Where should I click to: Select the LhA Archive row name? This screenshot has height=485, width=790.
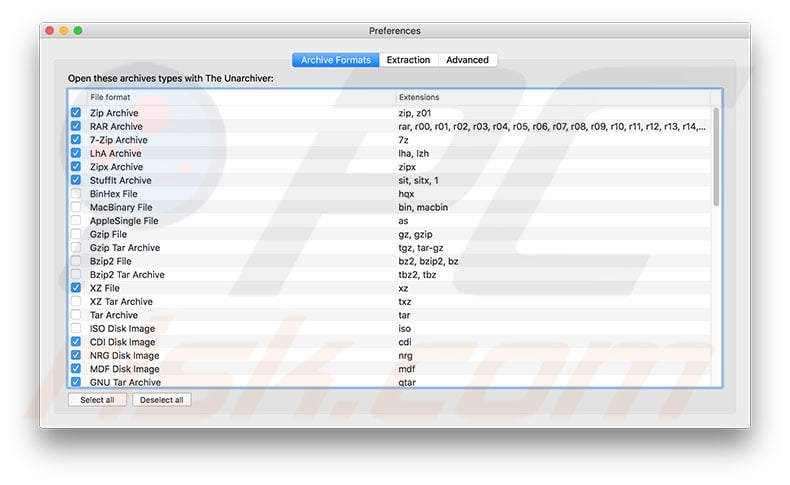(116, 153)
